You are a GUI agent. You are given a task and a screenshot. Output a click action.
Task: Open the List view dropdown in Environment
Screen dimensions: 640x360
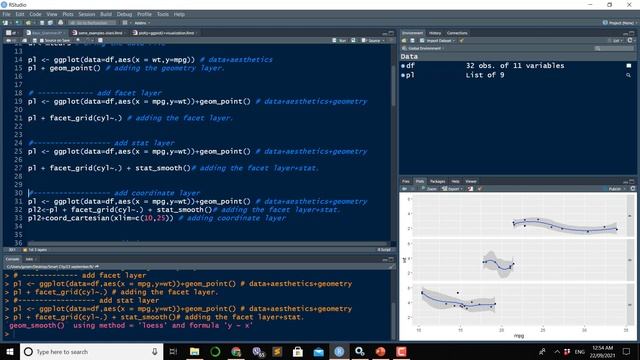pos(616,40)
